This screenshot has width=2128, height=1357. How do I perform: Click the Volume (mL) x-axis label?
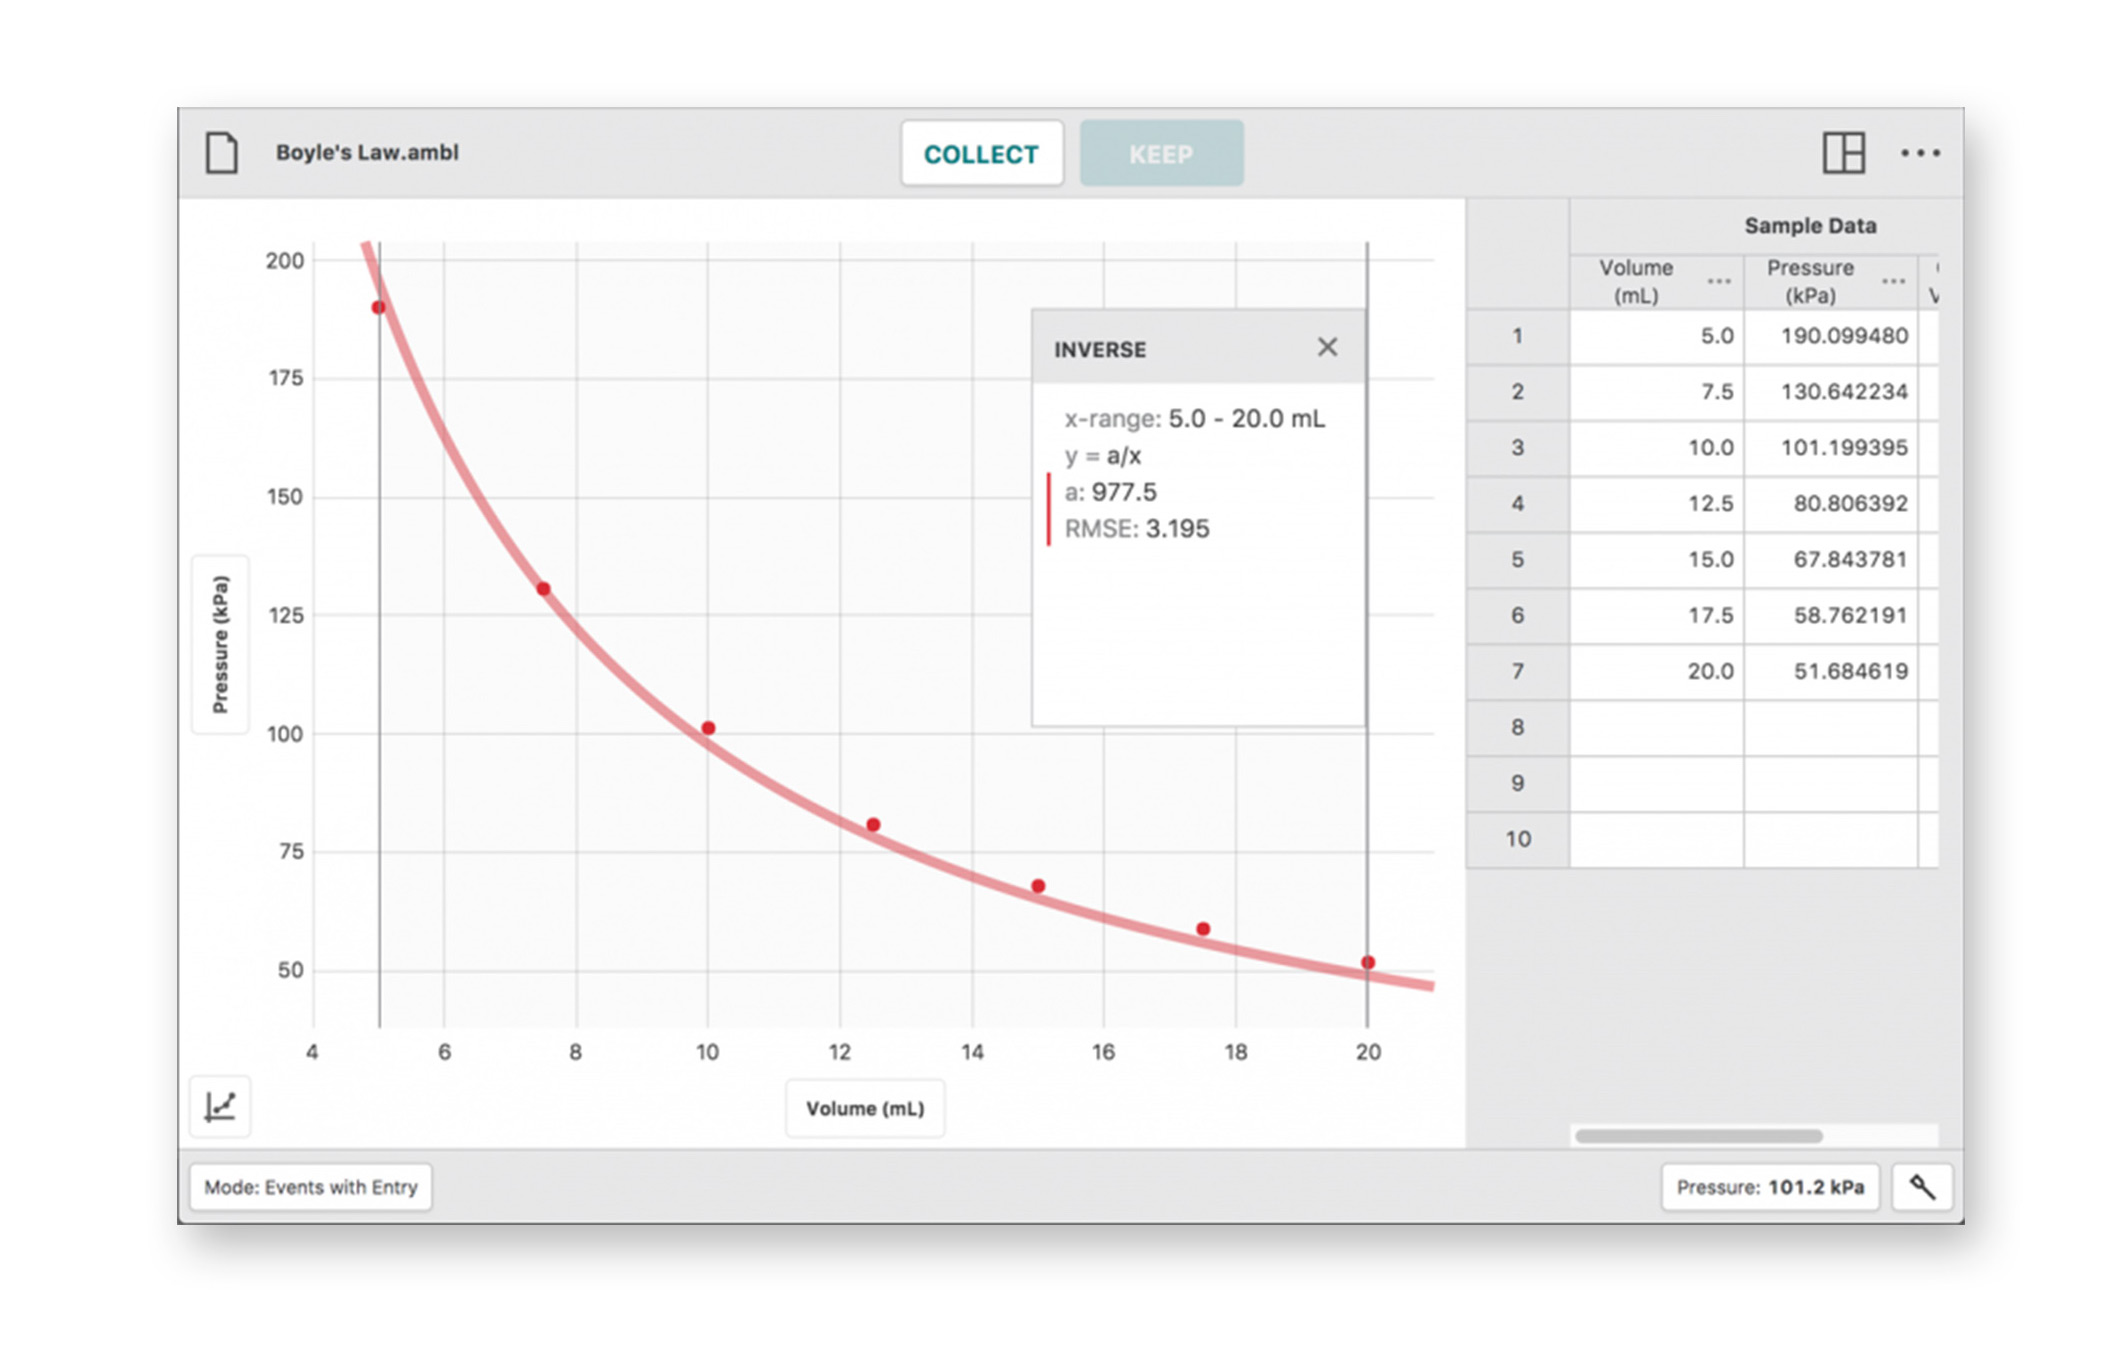[865, 1108]
